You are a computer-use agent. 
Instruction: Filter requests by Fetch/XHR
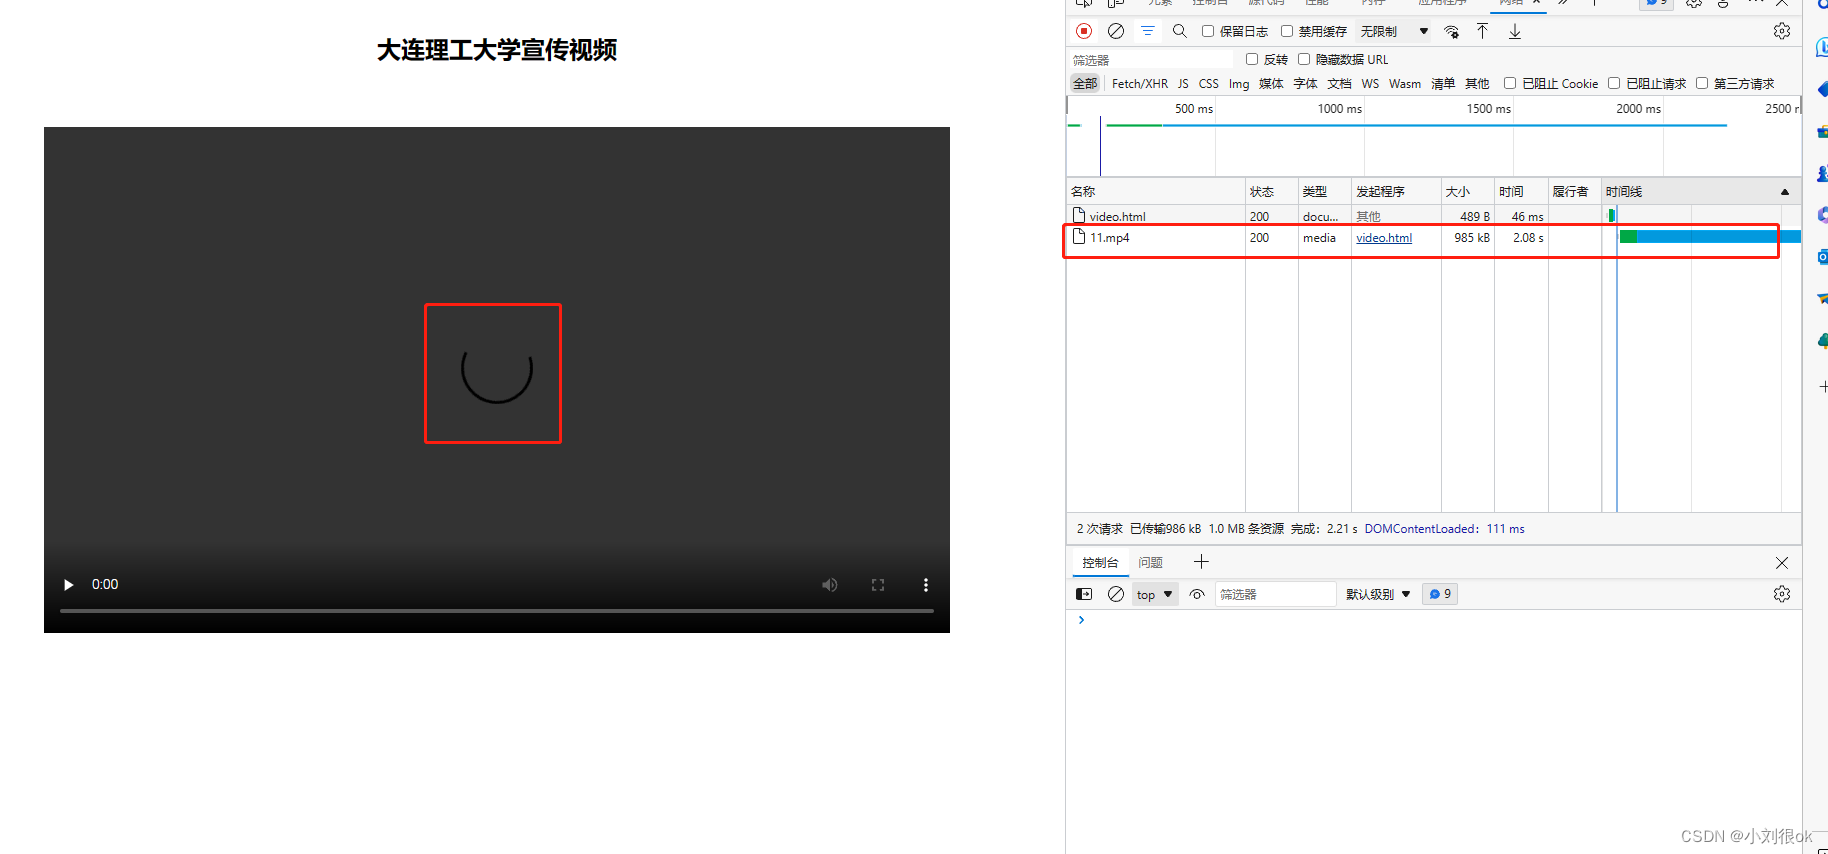tap(1140, 84)
